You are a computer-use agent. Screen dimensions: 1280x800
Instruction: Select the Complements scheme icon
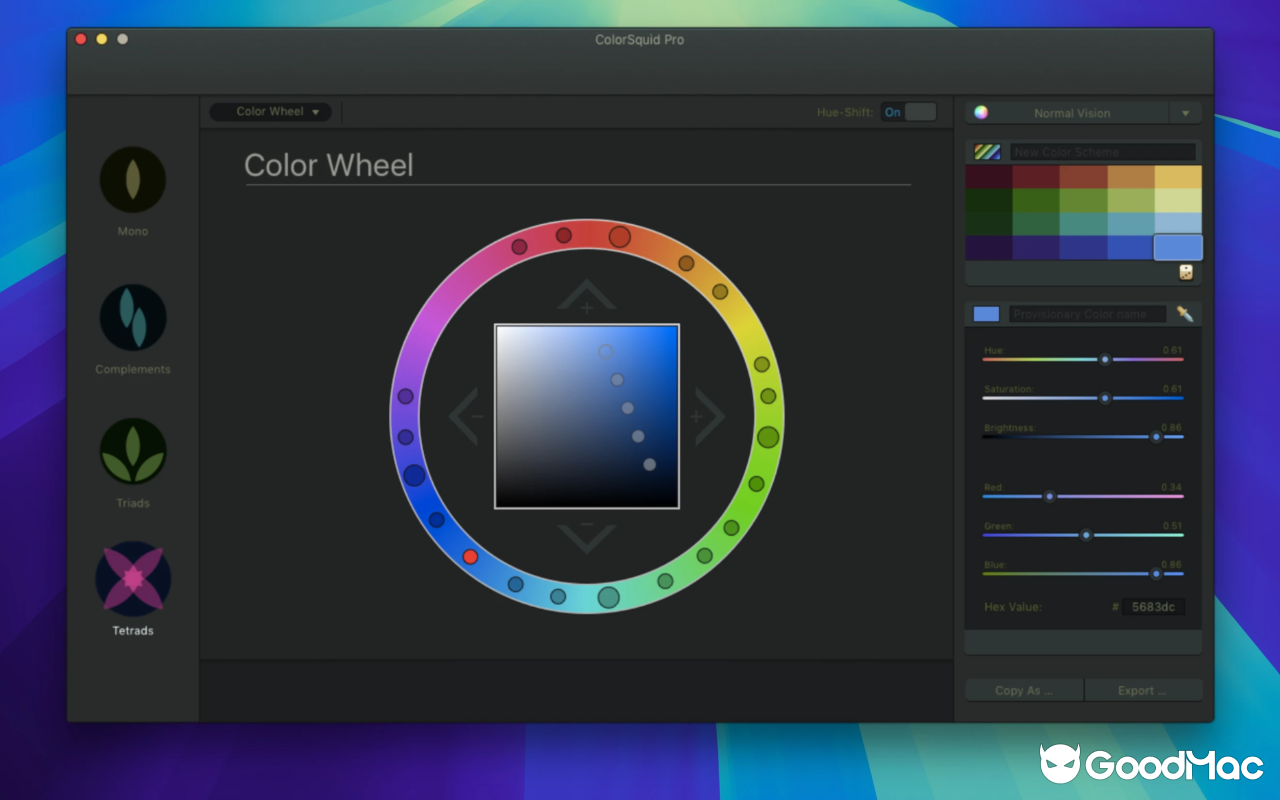[x=132, y=318]
